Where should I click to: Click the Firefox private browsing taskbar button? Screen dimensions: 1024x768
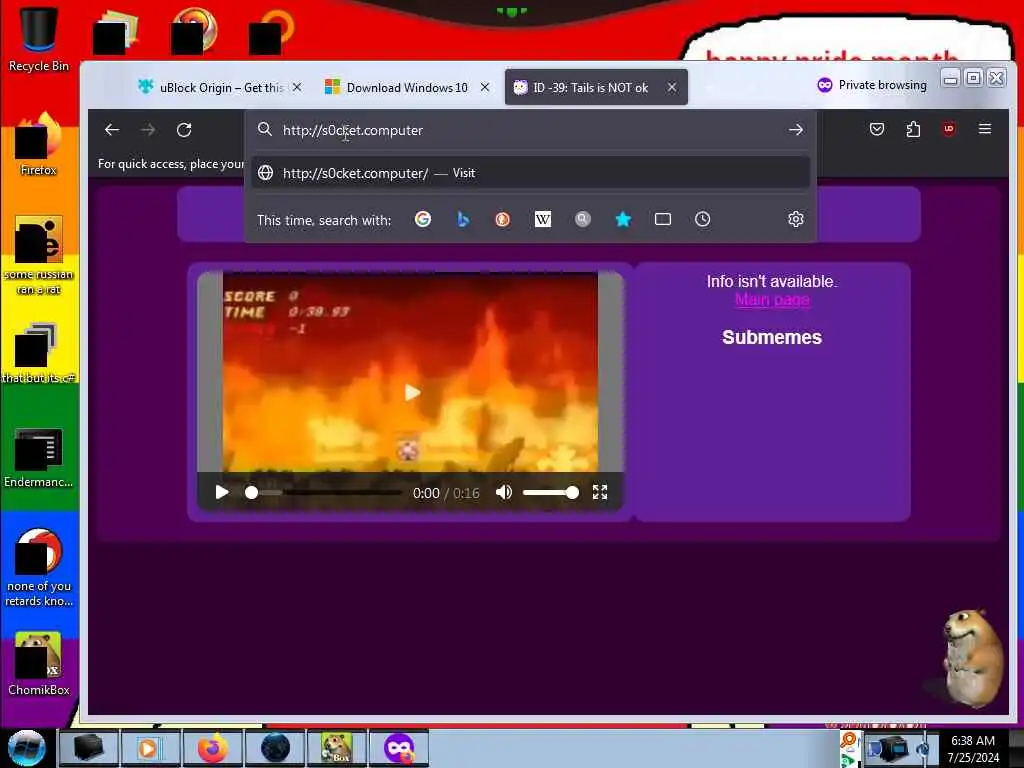coord(399,748)
